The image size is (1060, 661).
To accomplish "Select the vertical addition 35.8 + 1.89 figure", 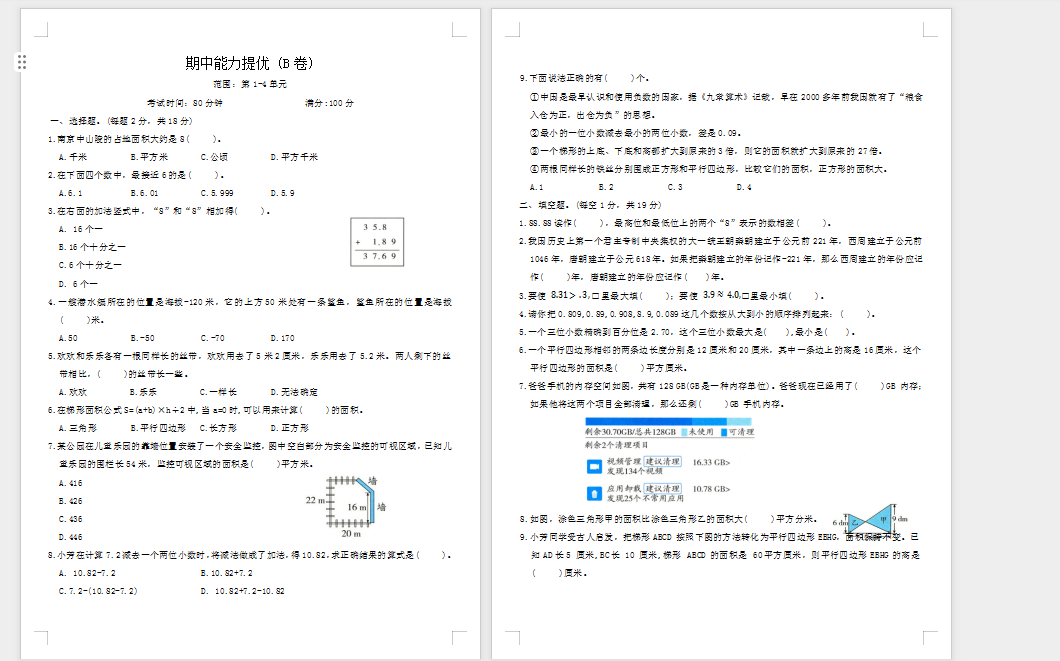I will click(376, 242).
